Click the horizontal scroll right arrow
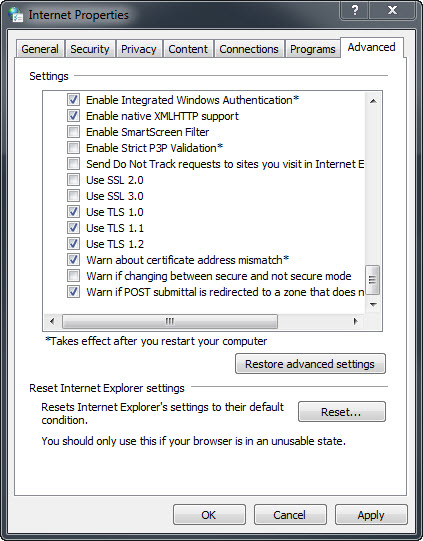The image size is (423, 541). click(x=356, y=322)
